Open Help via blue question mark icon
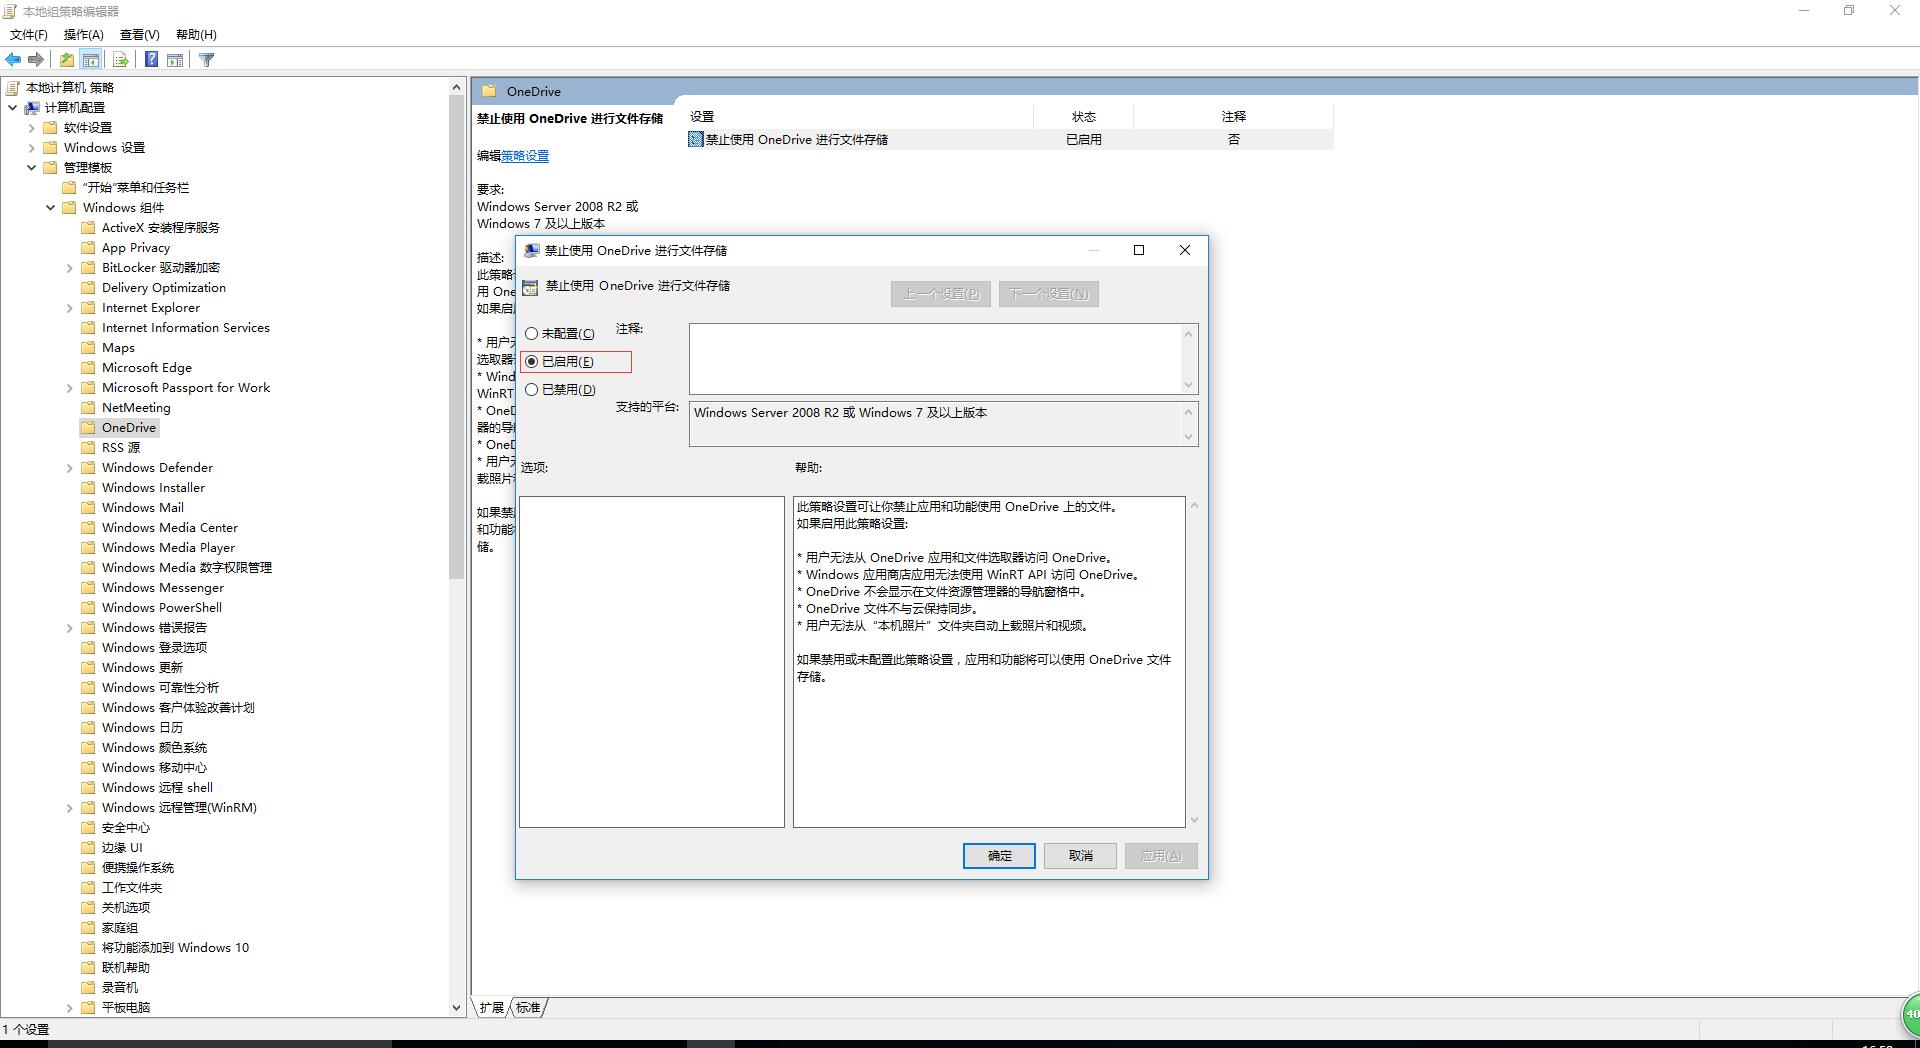This screenshot has width=1920, height=1048. point(151,60)
